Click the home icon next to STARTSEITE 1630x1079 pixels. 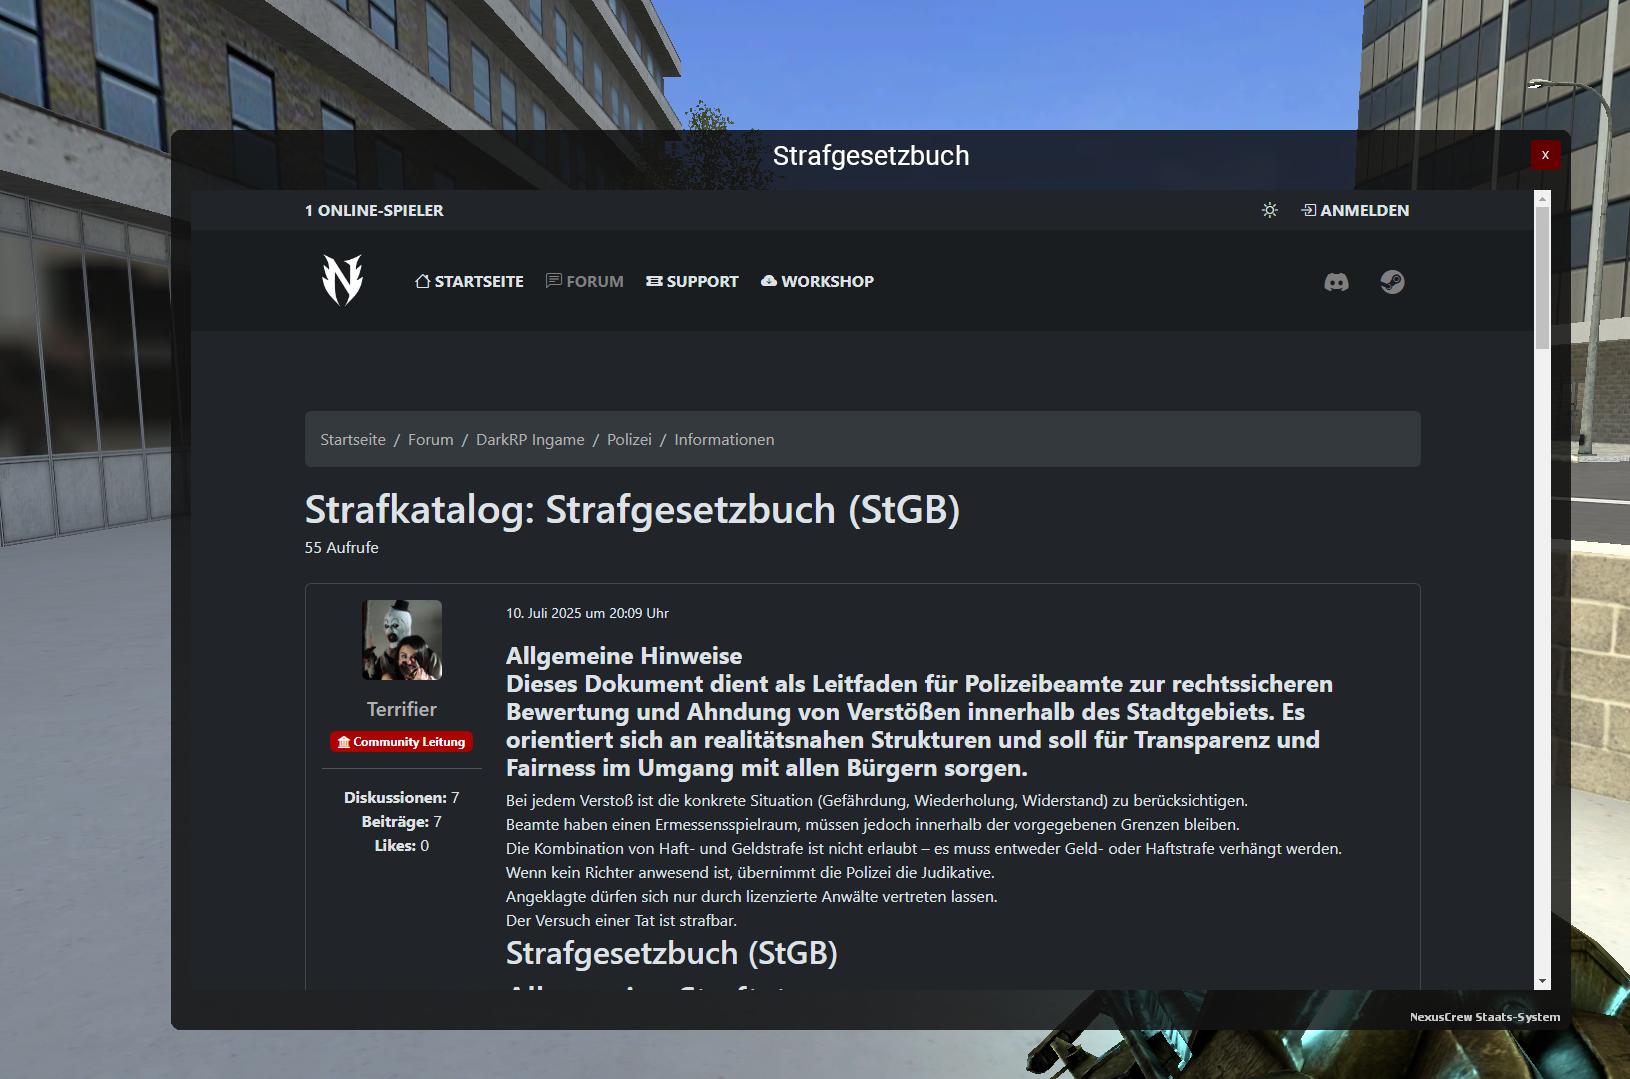421,281
